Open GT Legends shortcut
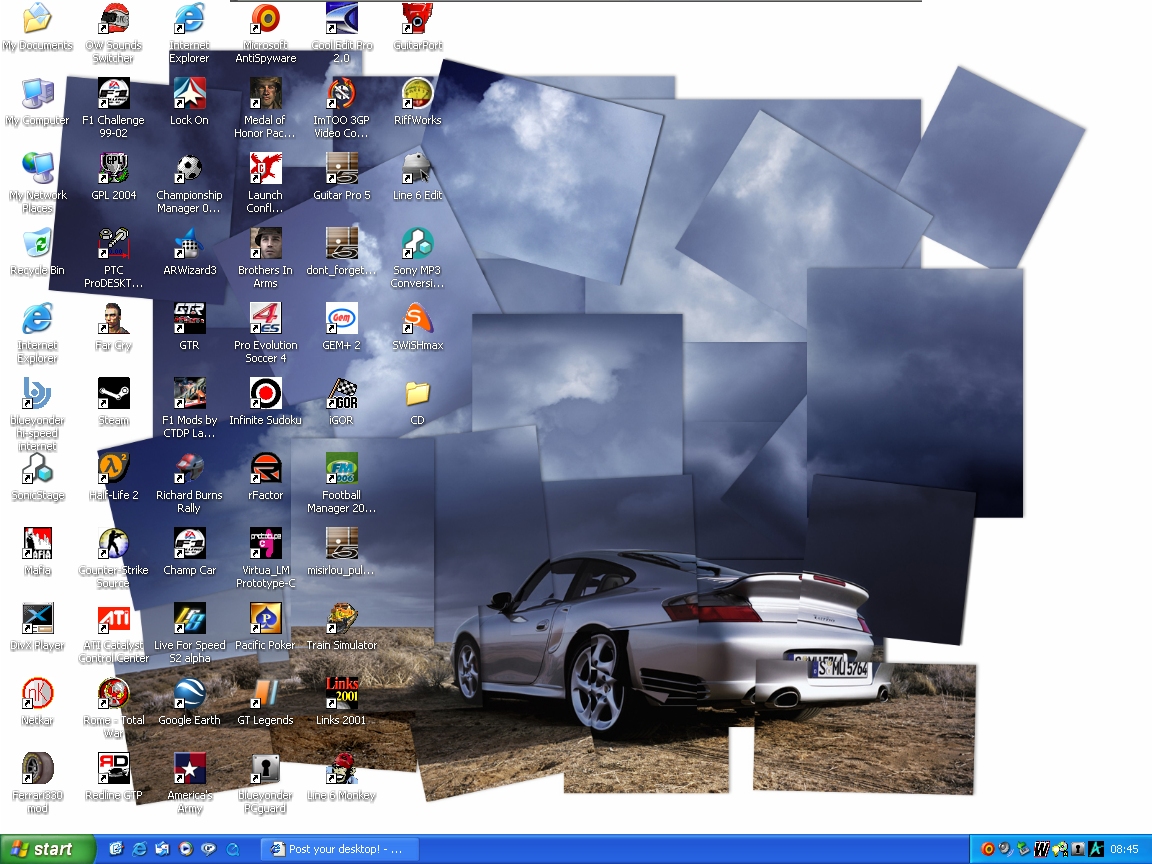This screenshot has height=864, width=1152. tap(265, 693)
